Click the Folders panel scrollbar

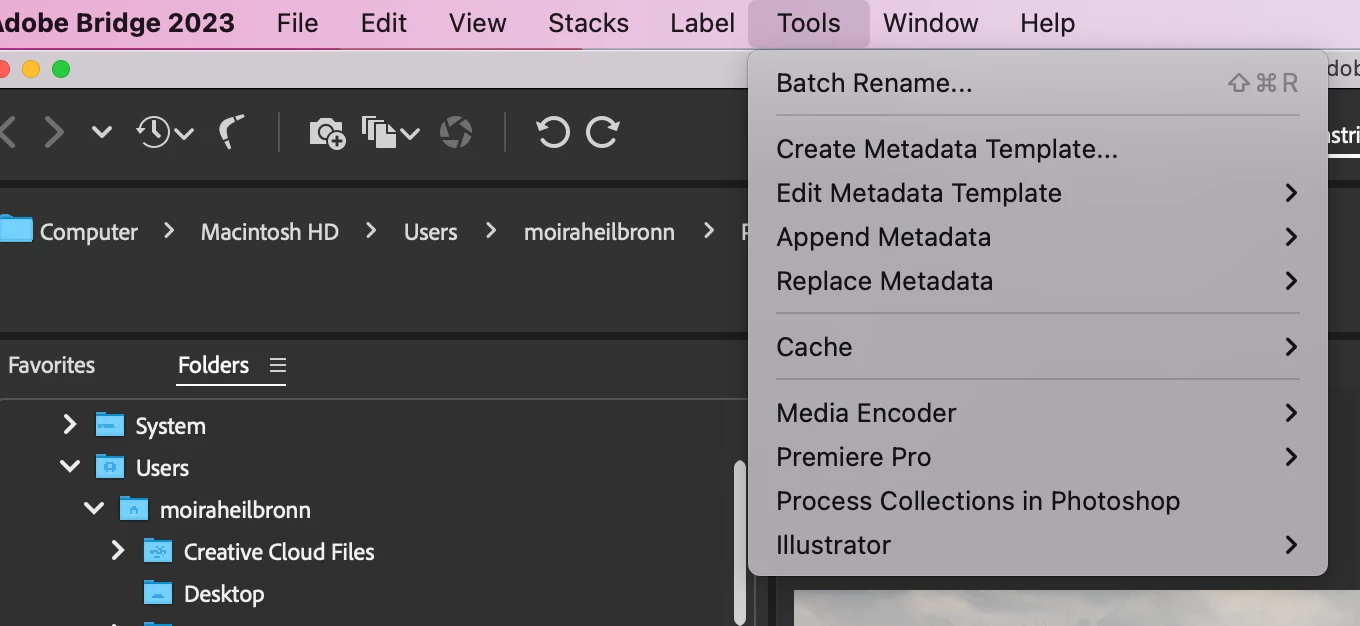point(739,542)
